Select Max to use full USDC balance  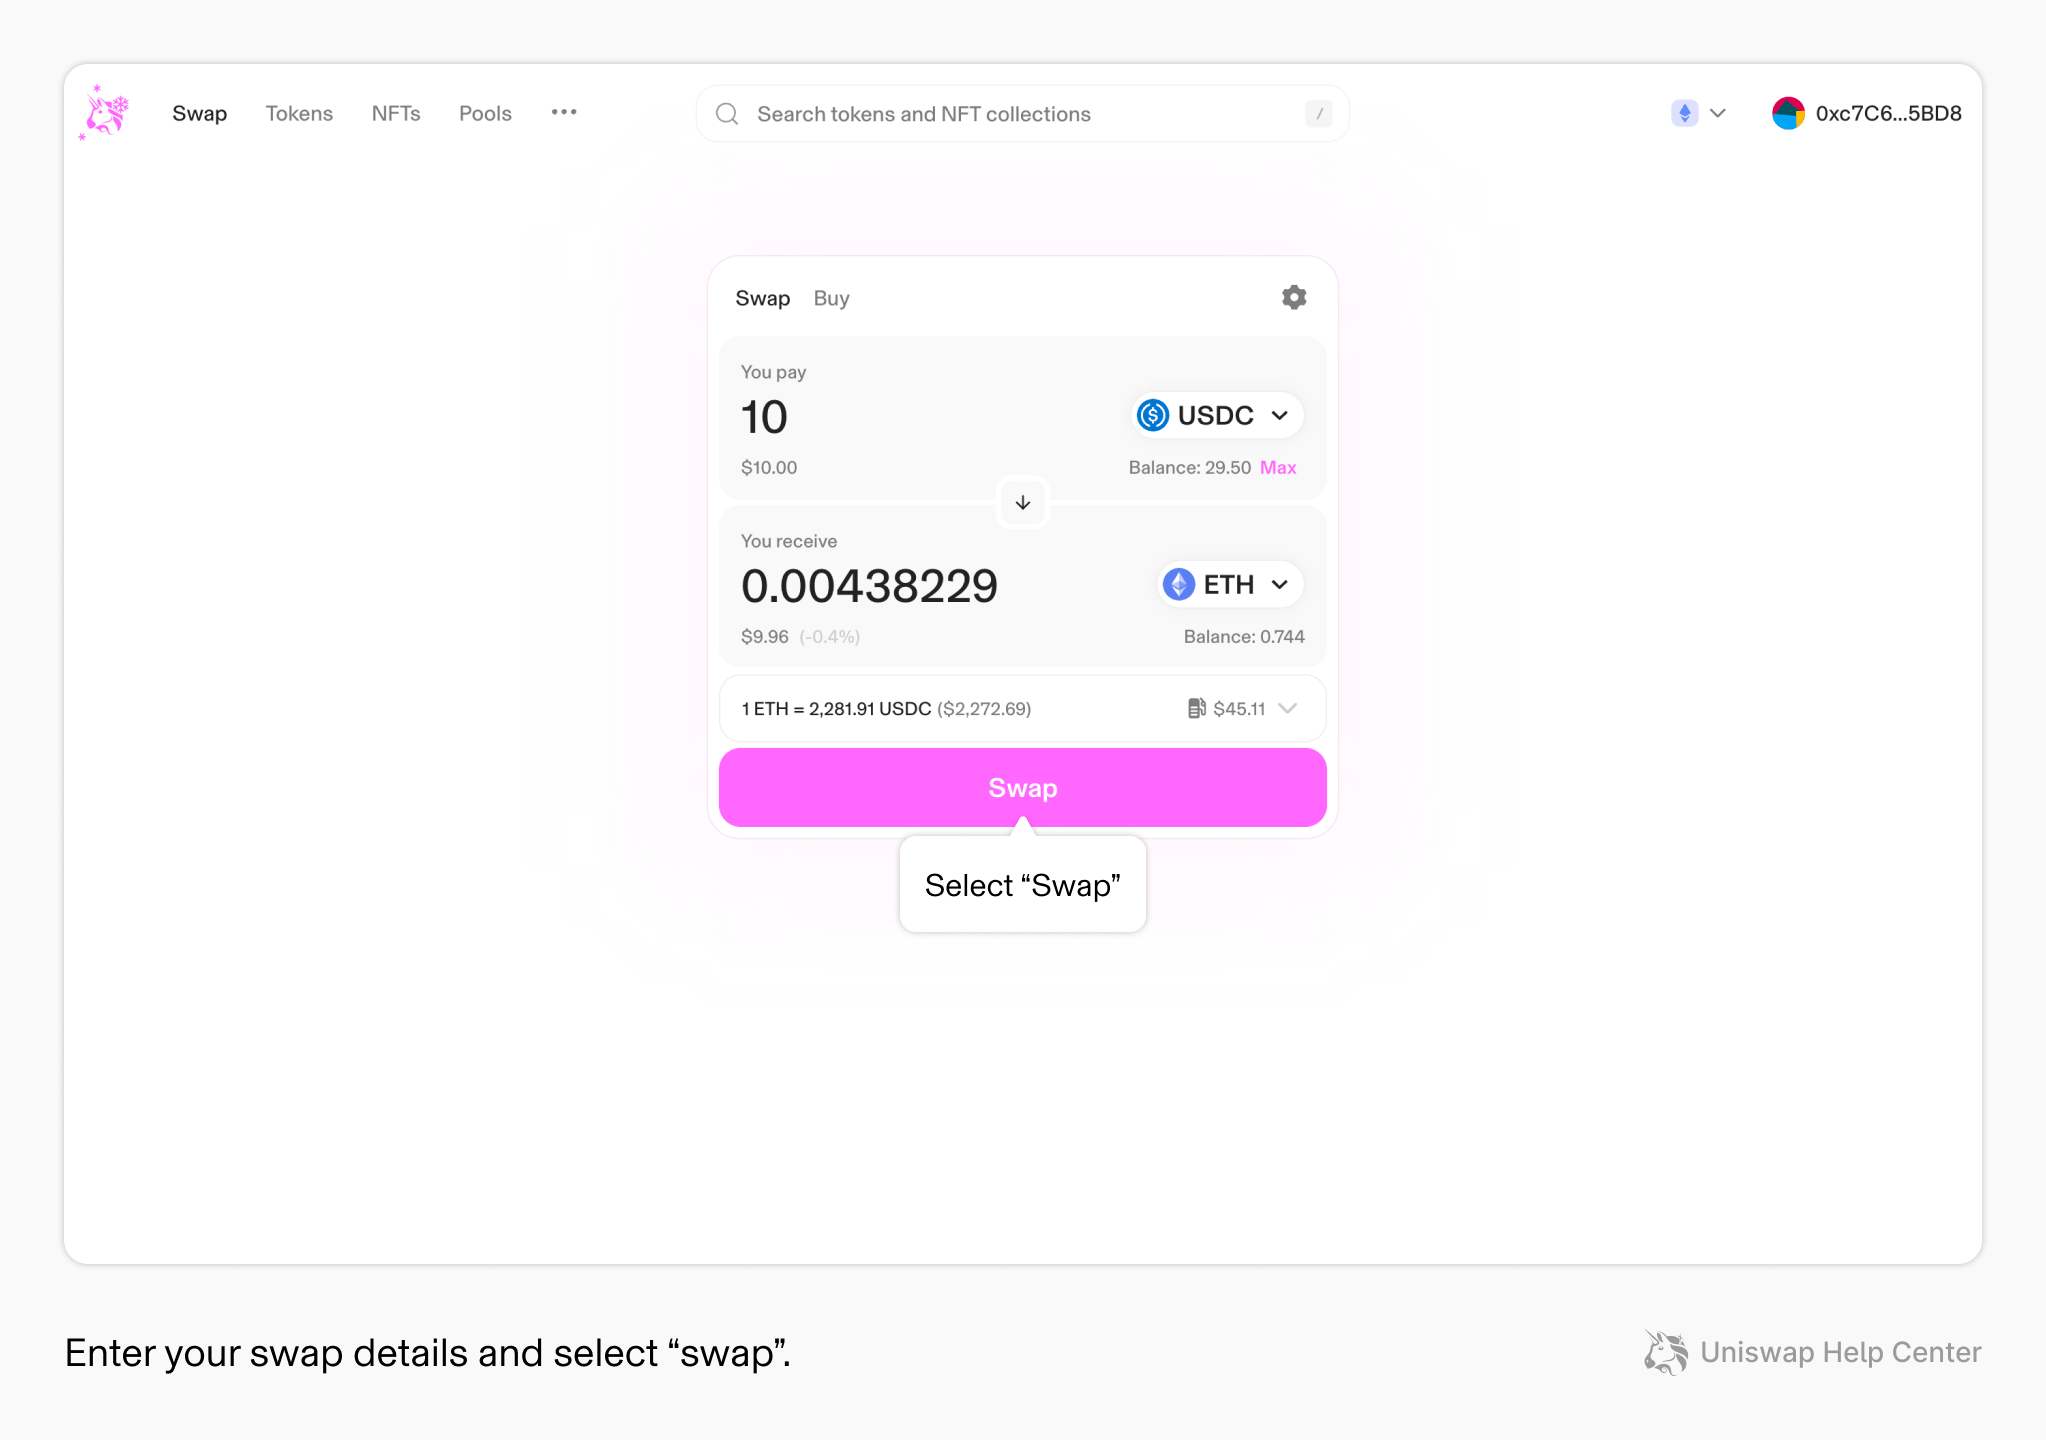pos(1278,467)
